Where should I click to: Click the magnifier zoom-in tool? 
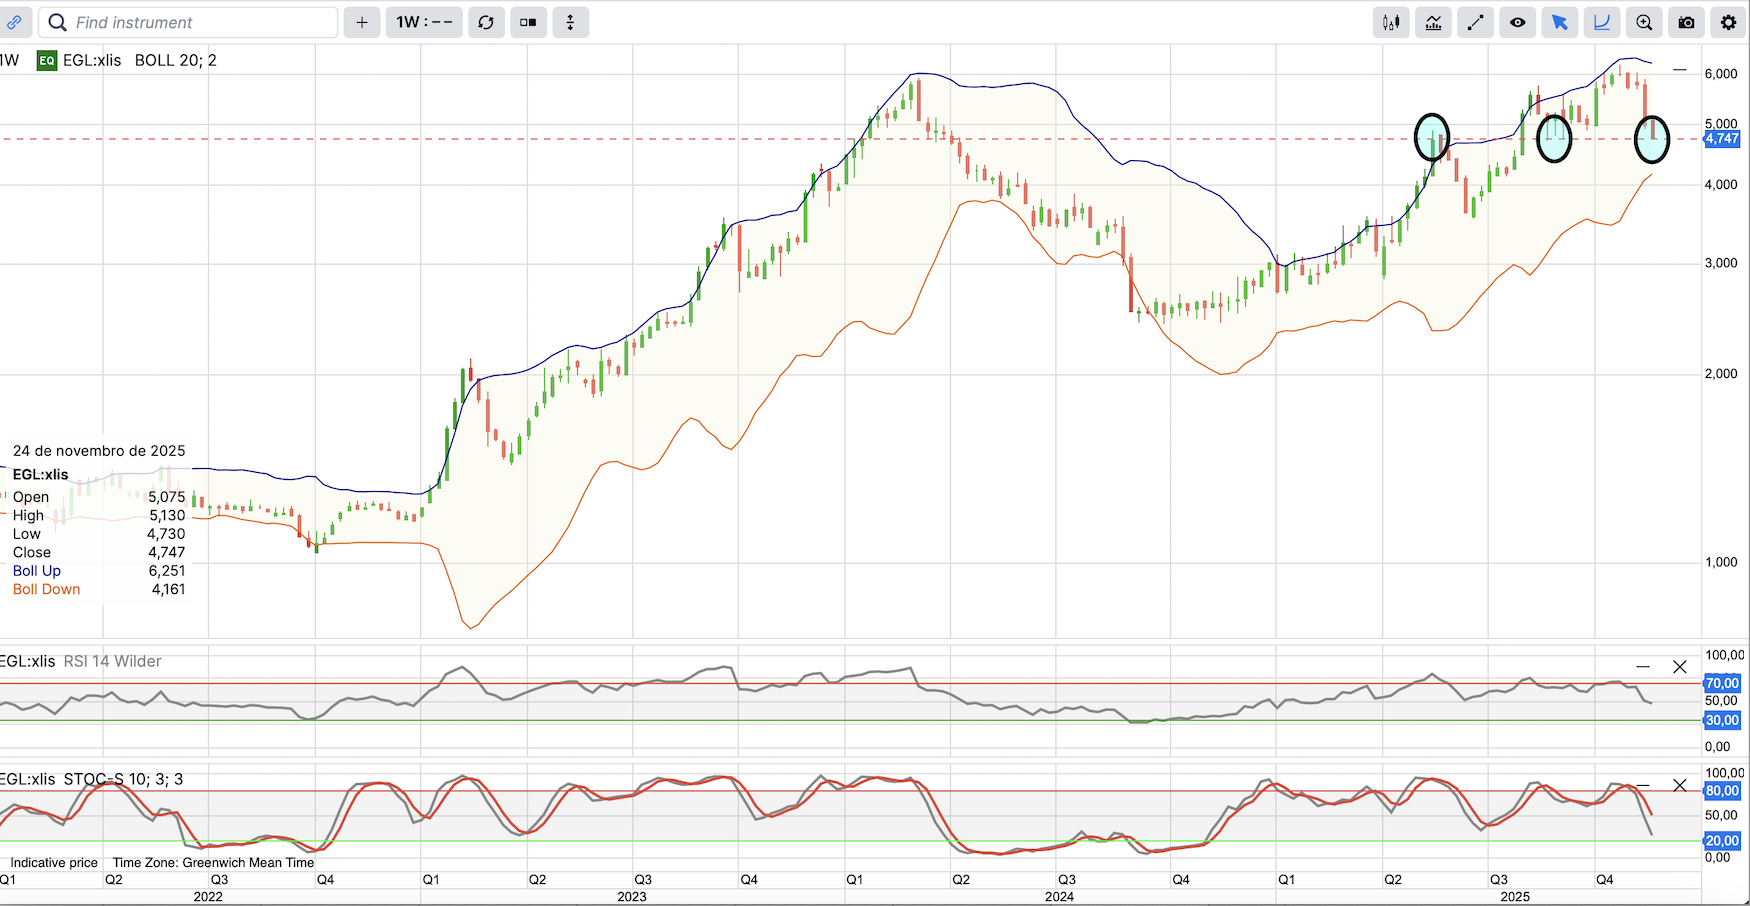pyautogui.click(x=1644, y=22)
